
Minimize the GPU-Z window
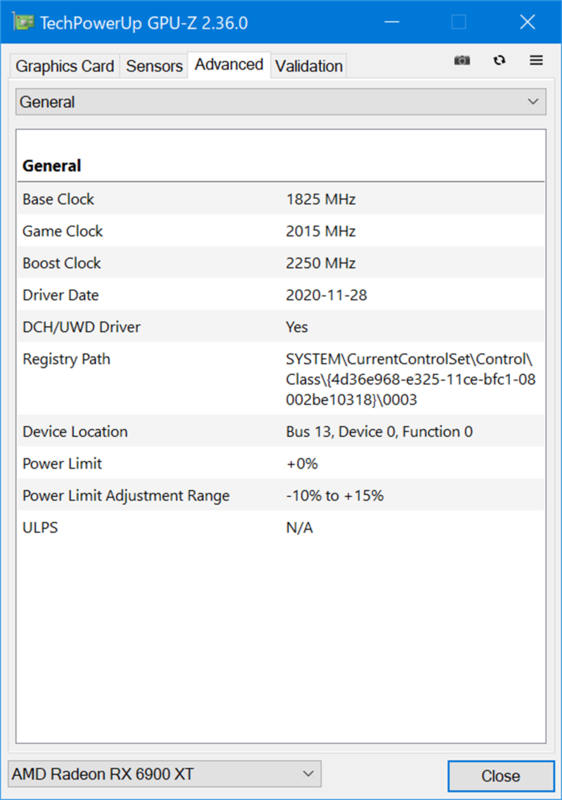tap(392, 22)
